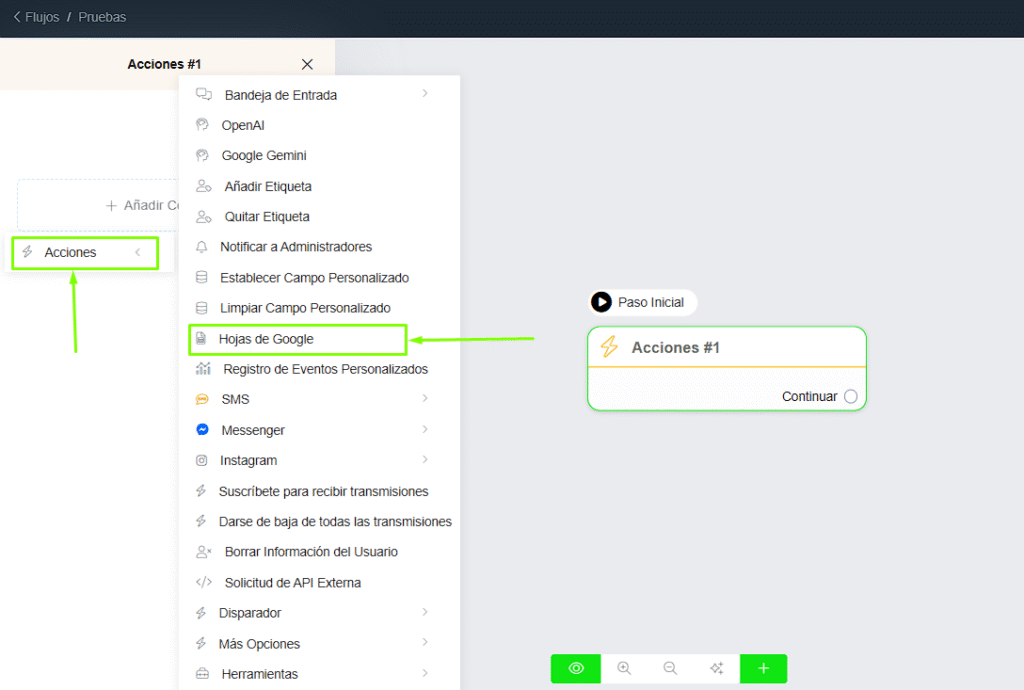This screenshot has height=690, width=1024.
Task: Click the zoom-in magnifier icon
Action: [x=623, y=668]
